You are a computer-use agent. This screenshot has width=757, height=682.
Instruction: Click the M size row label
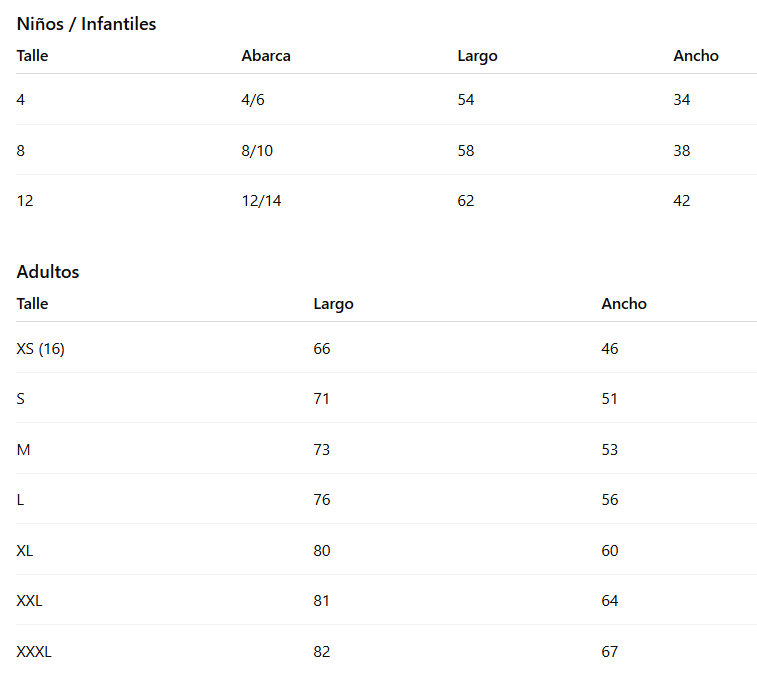pos(24,450)
